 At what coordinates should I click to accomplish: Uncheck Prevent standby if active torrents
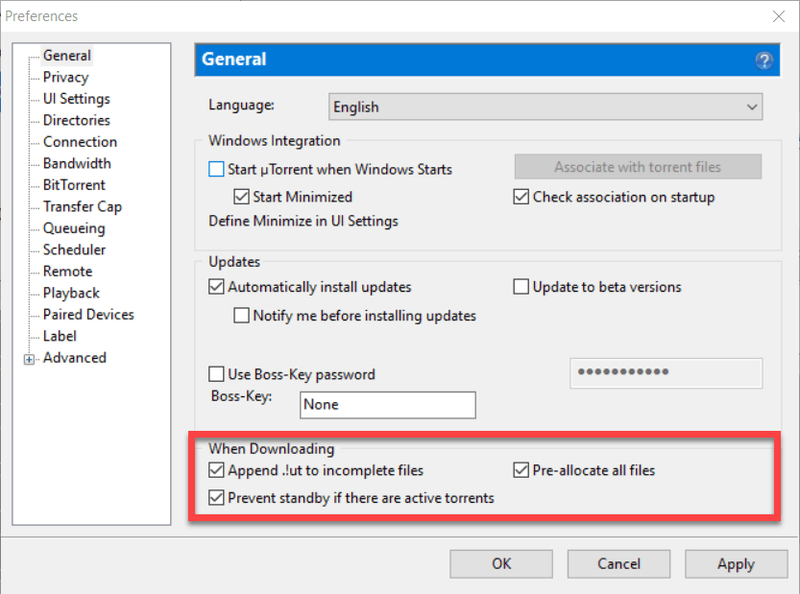pyautogui.click(x=216, y=497)
